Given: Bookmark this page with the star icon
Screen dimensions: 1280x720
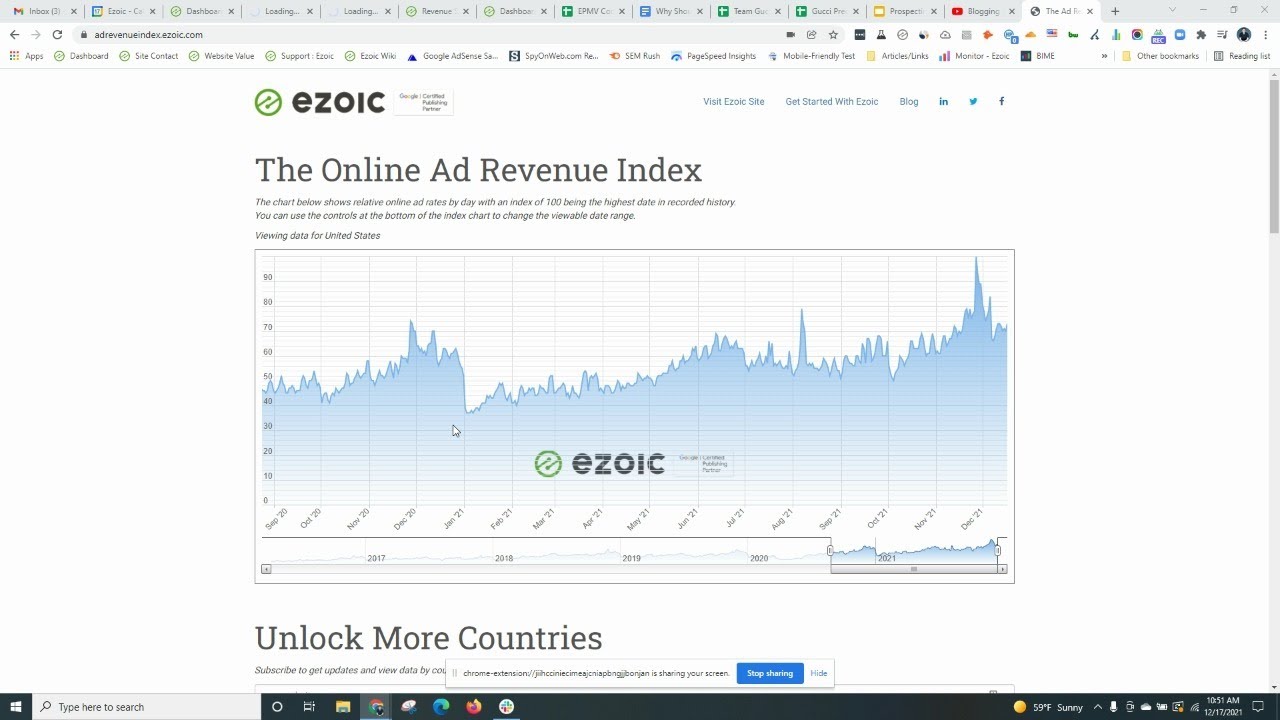Looking at the screenshot, I should click(833, 34).
